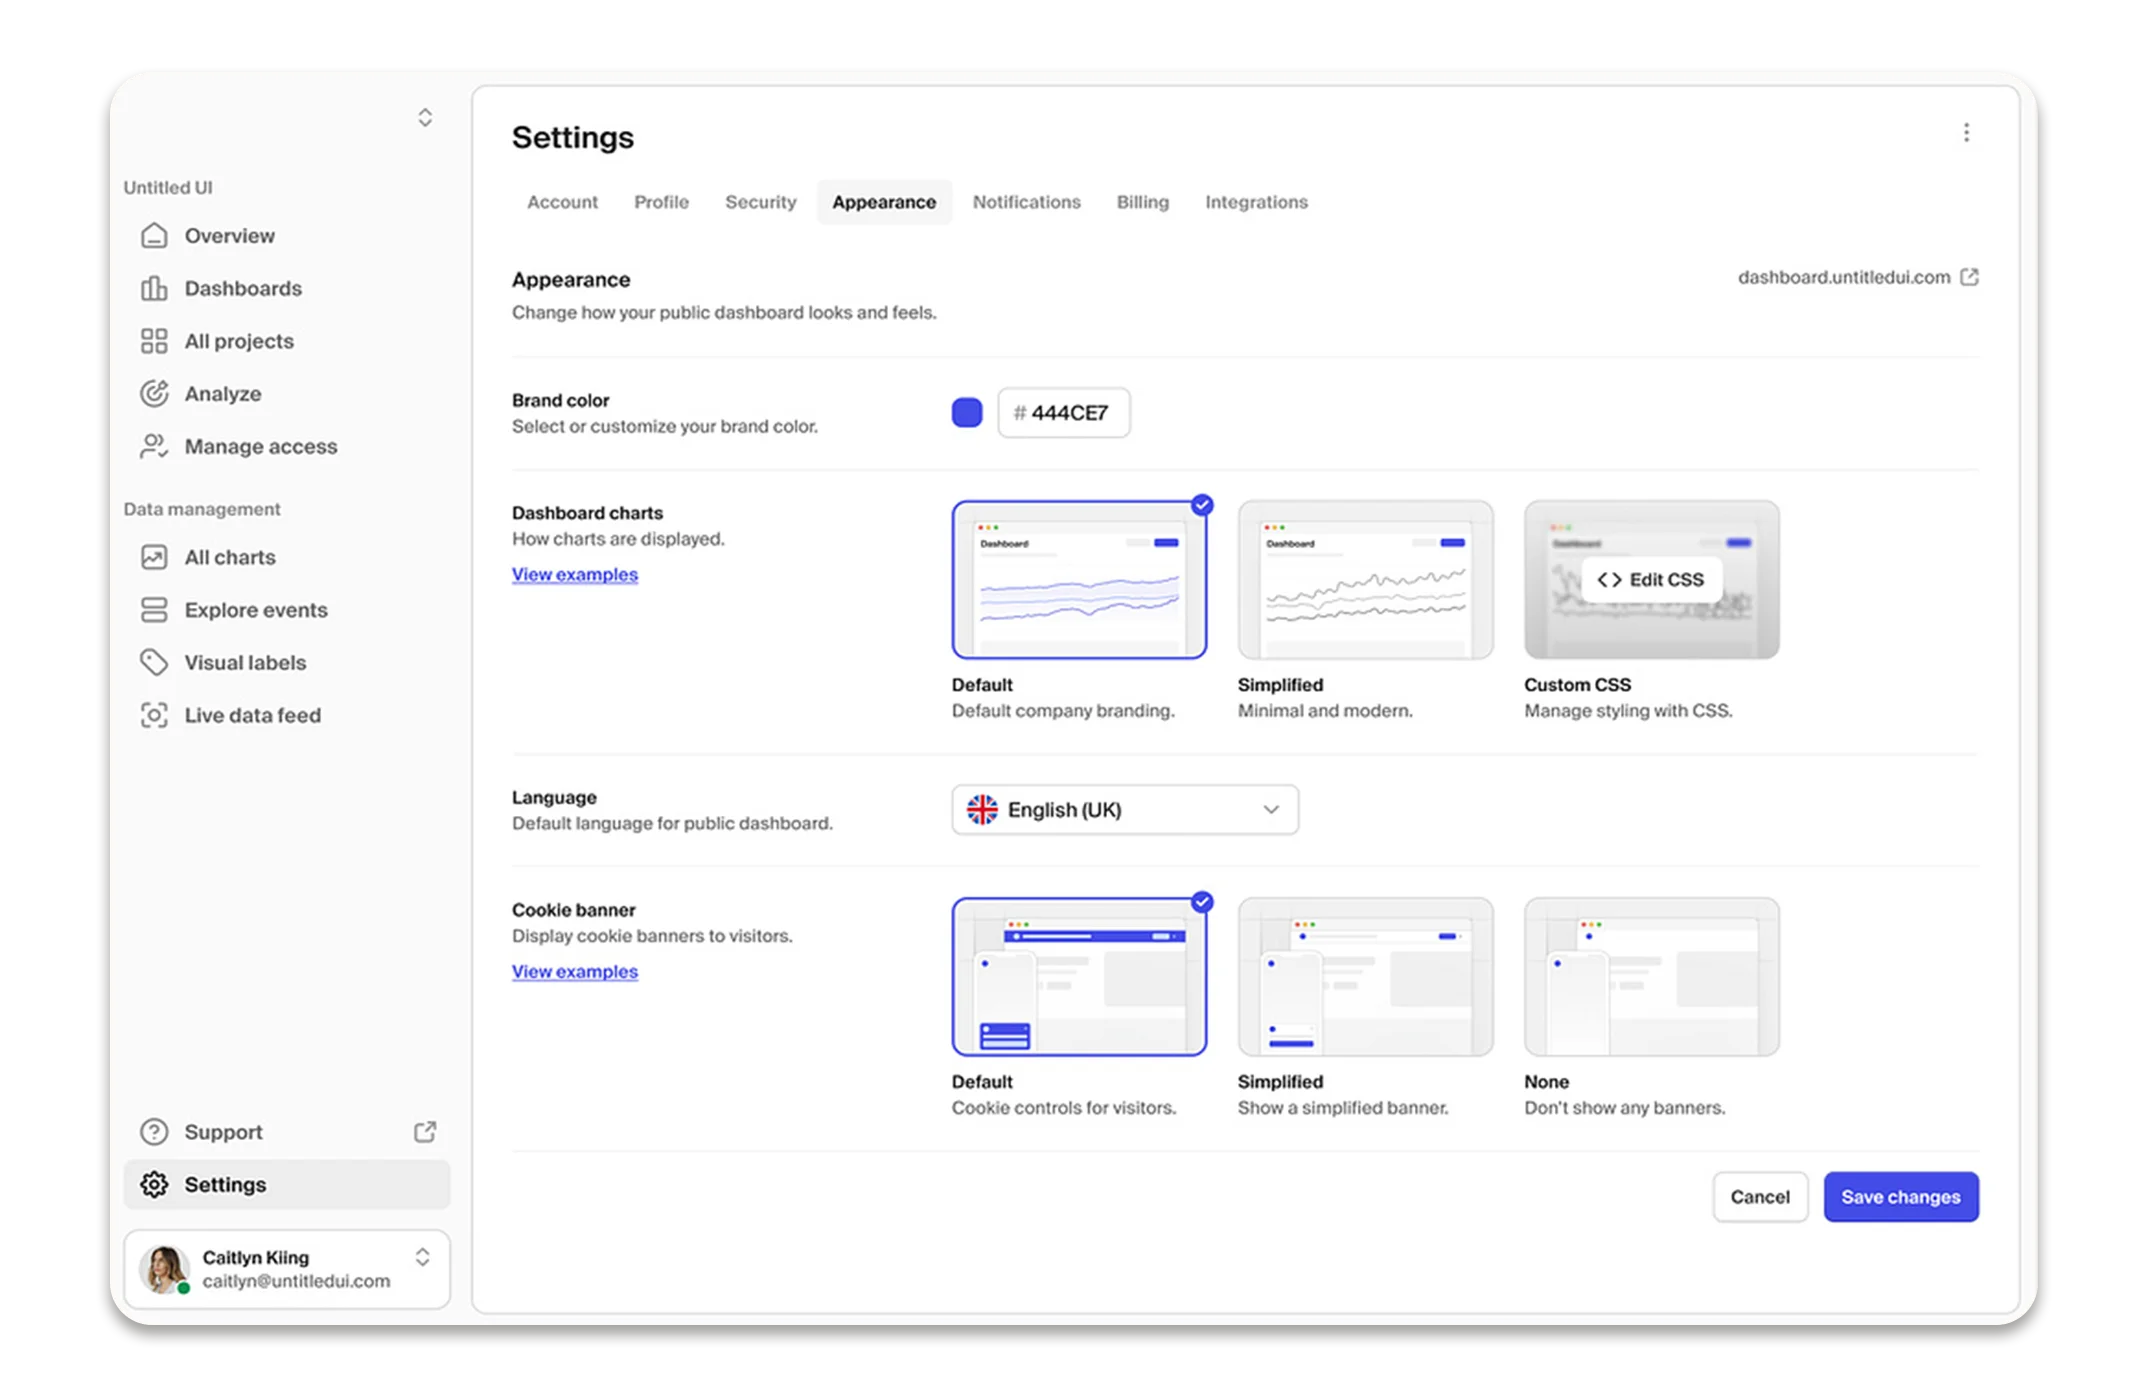Switch to the Notifications tab

1026,201
